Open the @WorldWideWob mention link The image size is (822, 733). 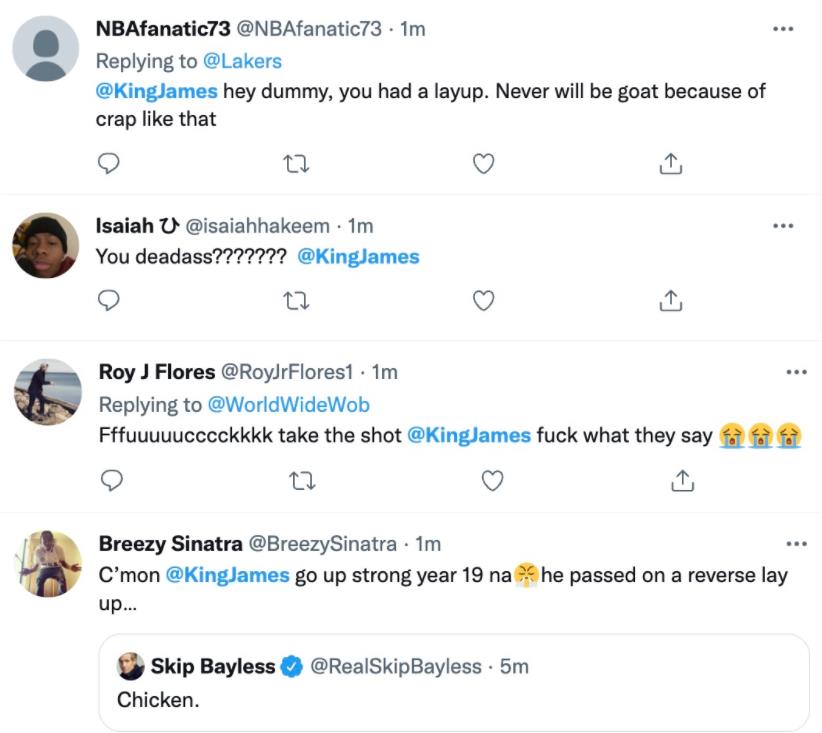click(x=288, y=404)
